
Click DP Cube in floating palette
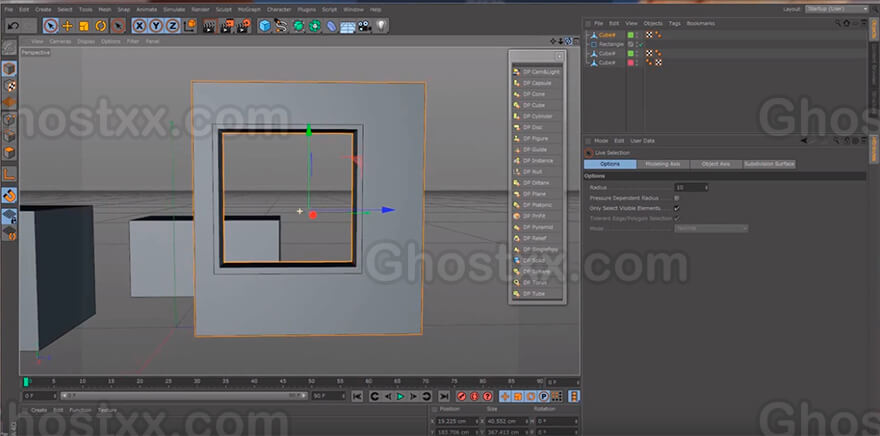pyautogui.click(x=537, y=105)
